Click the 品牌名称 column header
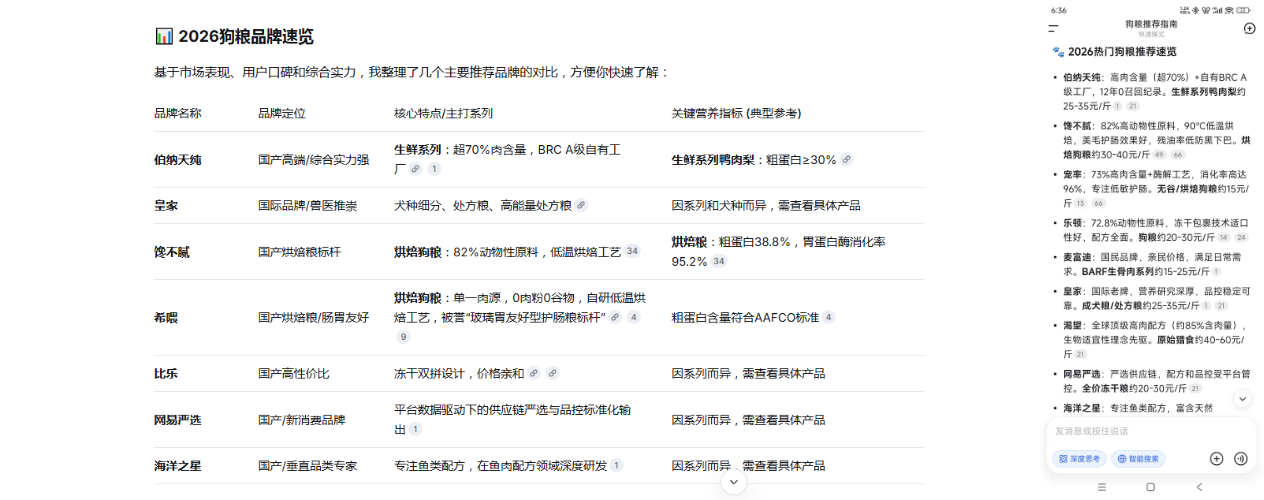 [x=178, y=113]
